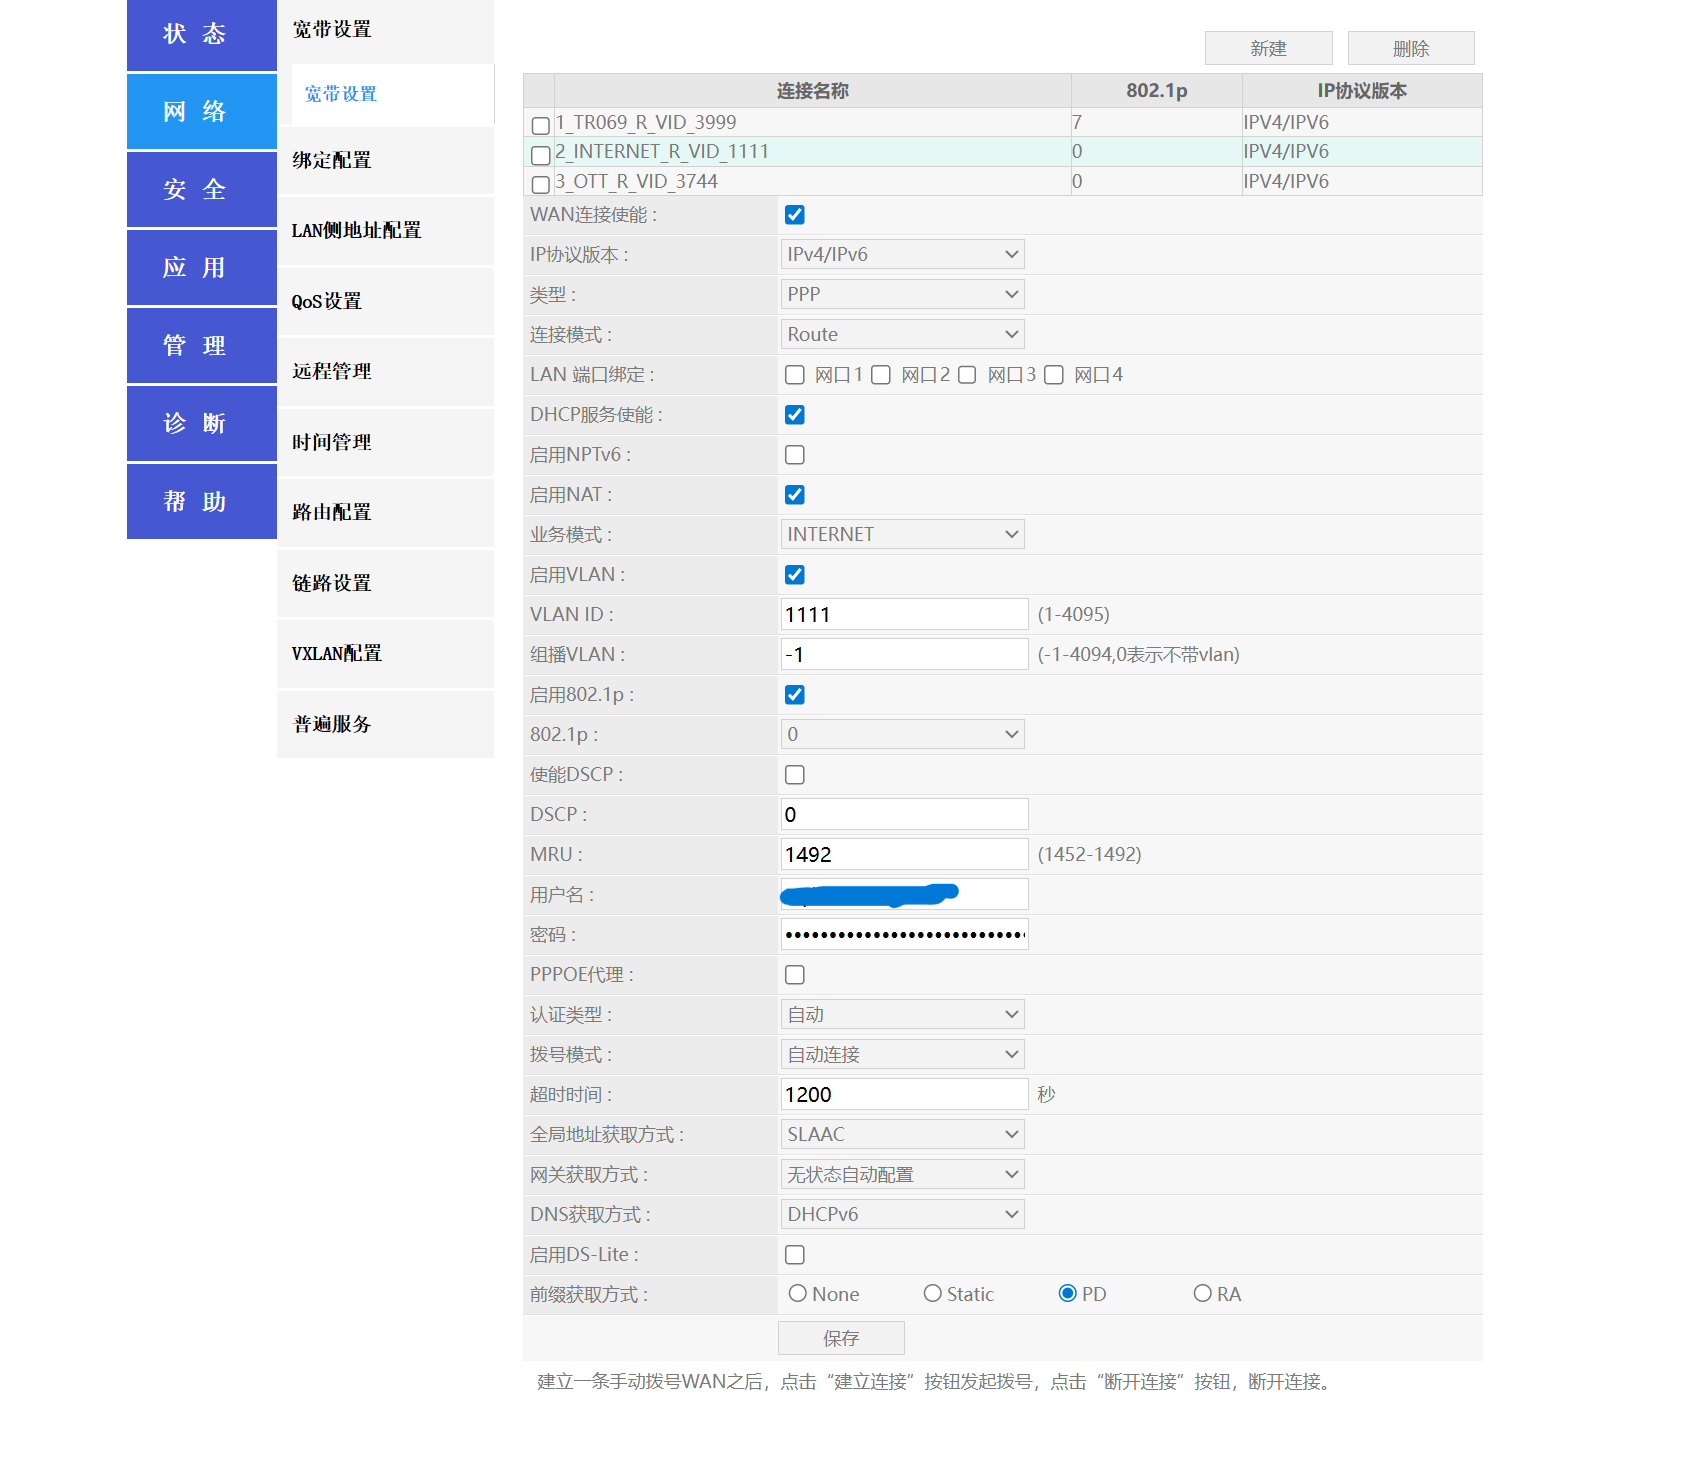
Task: Enable the 启用NPTv6 checkbox
Action: (795, 455)
